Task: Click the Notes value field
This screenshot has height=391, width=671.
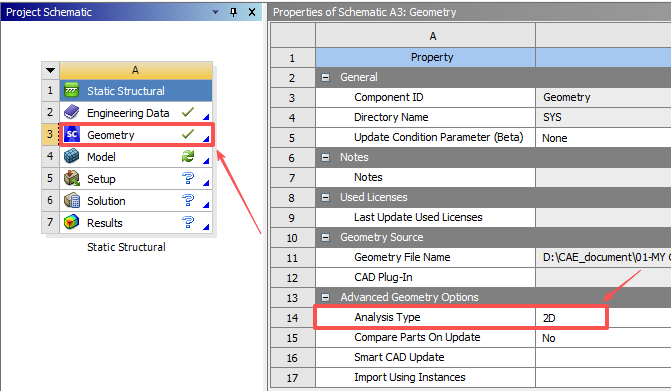Action: [603, 178]
